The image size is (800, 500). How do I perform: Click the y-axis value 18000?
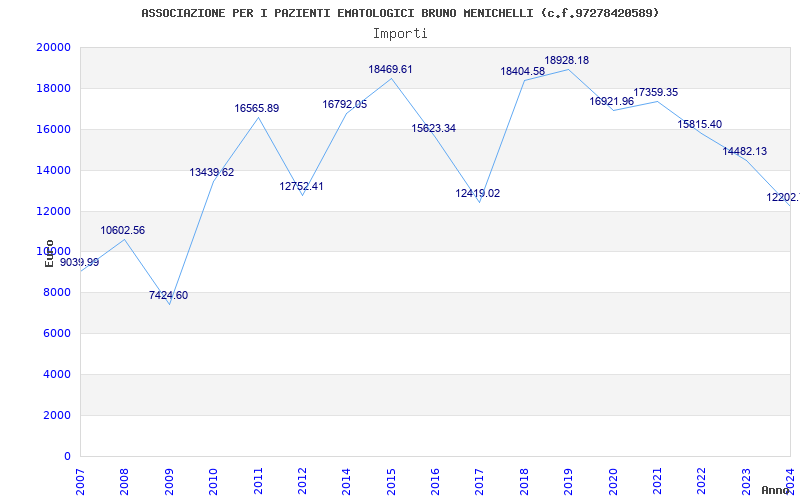(53, 88)
